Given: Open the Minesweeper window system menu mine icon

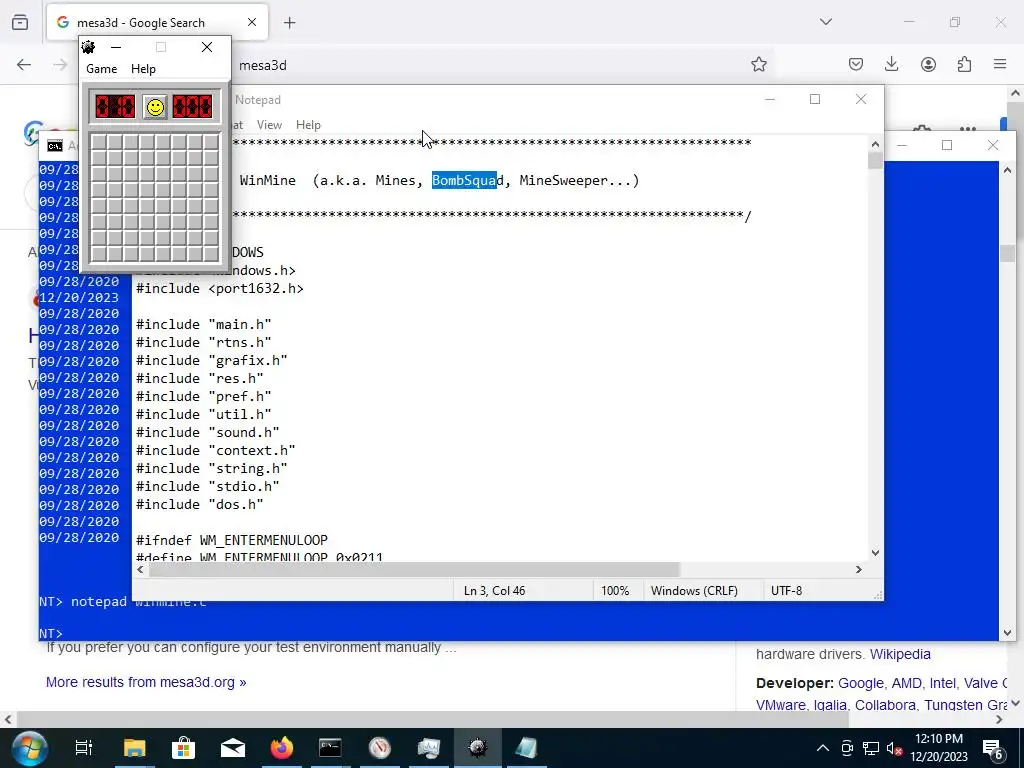Looking at the screenshot, I should click(88, 47).
